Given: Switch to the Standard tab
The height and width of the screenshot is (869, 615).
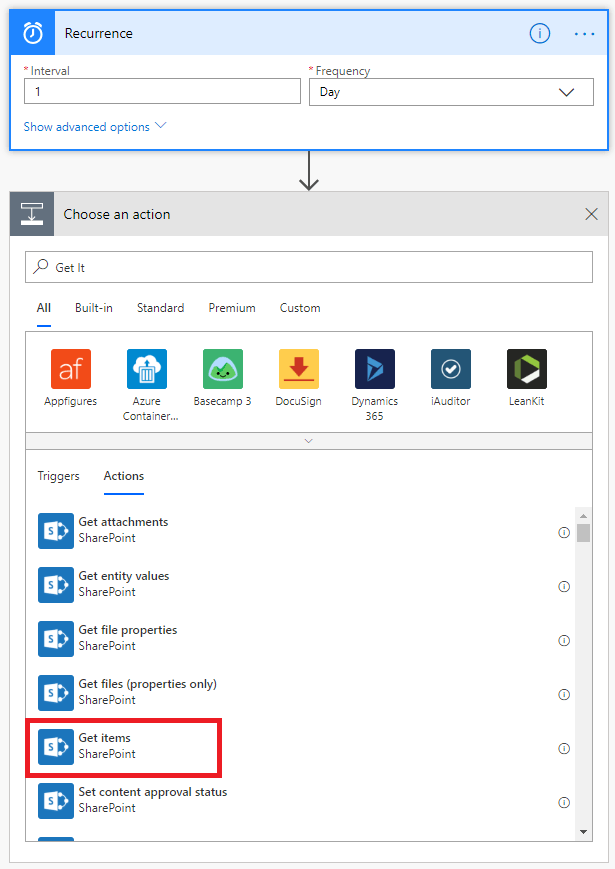Looking at the screenshot, I should pos(161,308).
